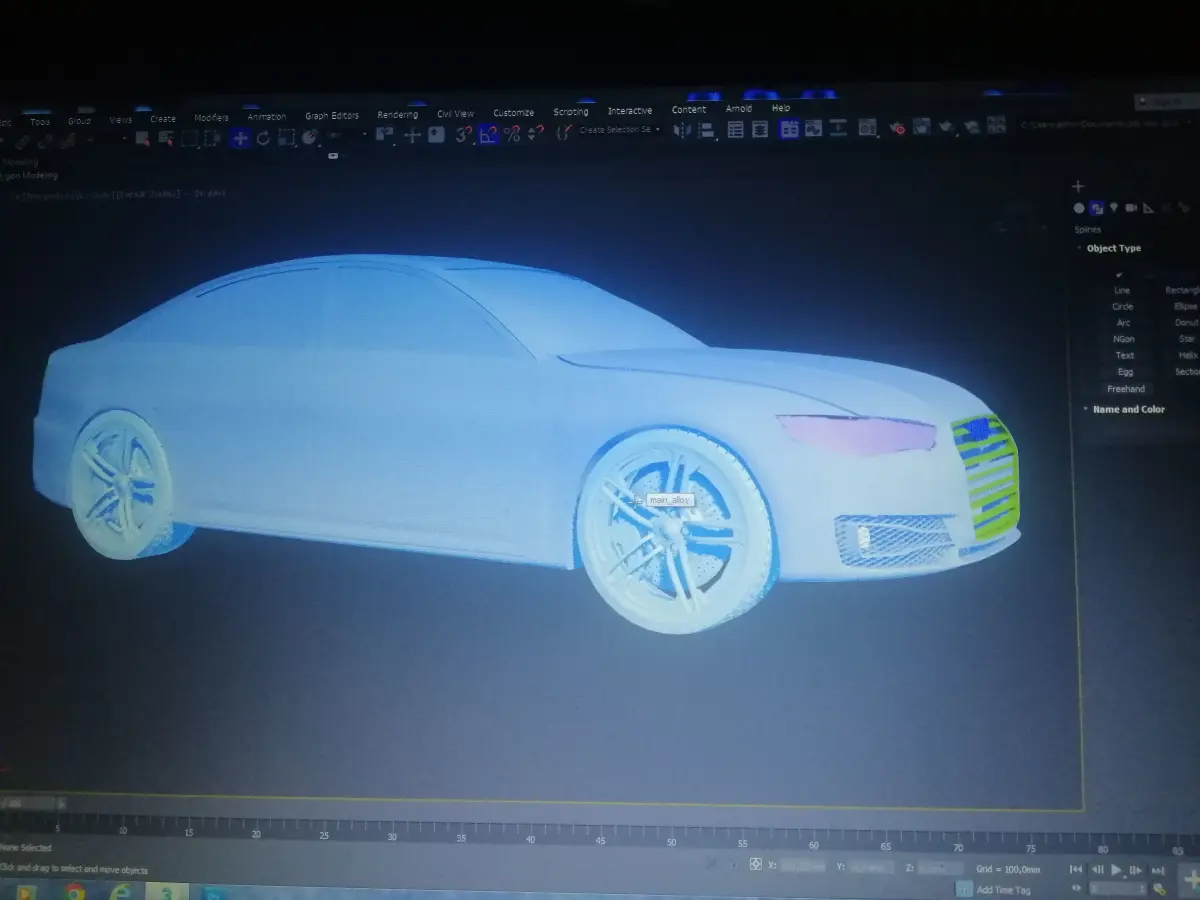This screenshot has width=1200, height=900.
Task: Open the Views menu
Action: pyautogui.click(x=121, y=119)
